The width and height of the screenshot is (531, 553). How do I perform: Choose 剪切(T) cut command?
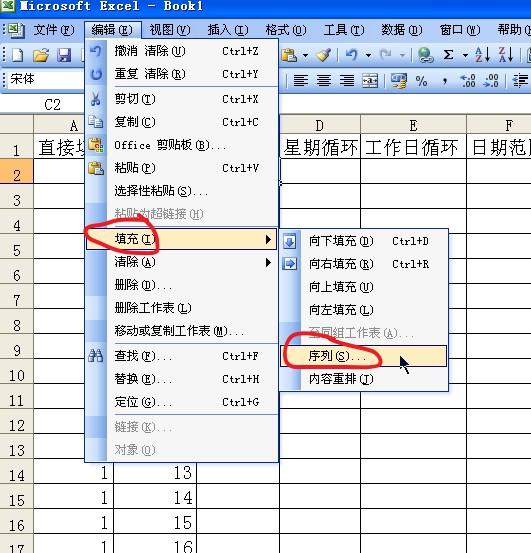[x=181, y=99]
